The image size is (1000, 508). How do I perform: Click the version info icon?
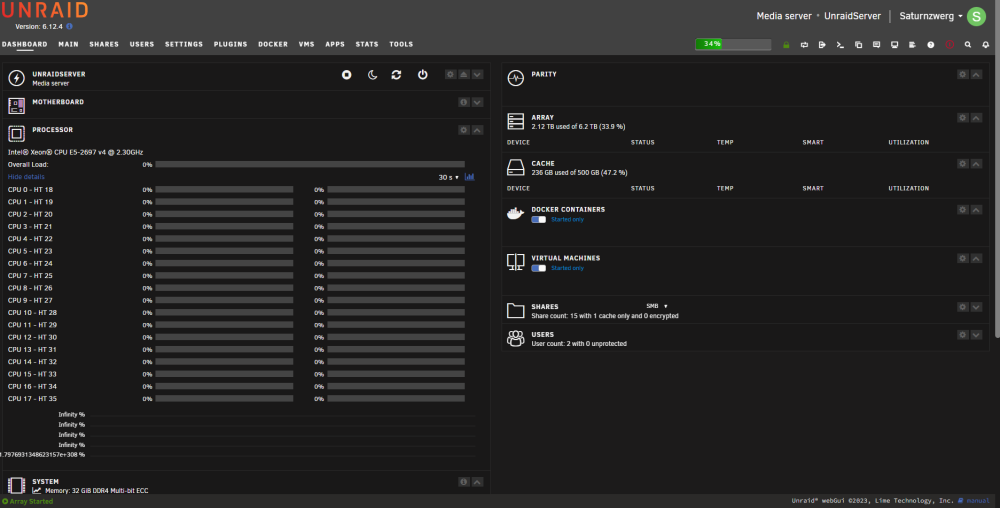coord(70,26)
